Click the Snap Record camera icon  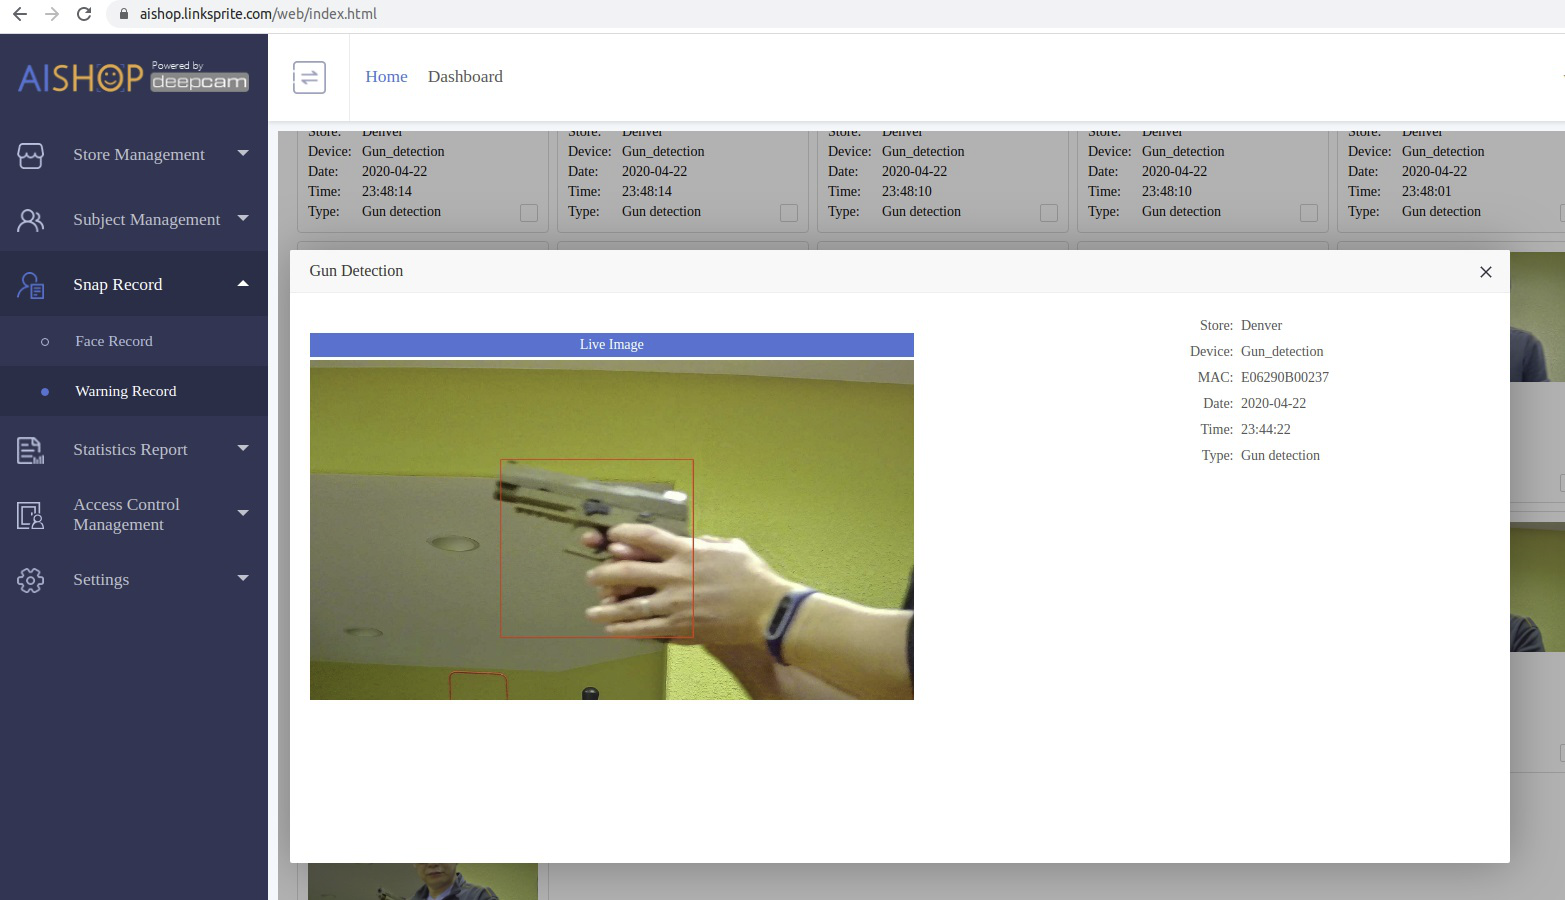pos(31,284)
